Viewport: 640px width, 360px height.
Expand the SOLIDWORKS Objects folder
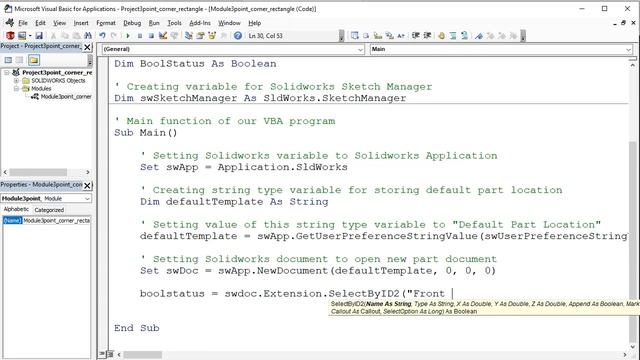point(16,81)
